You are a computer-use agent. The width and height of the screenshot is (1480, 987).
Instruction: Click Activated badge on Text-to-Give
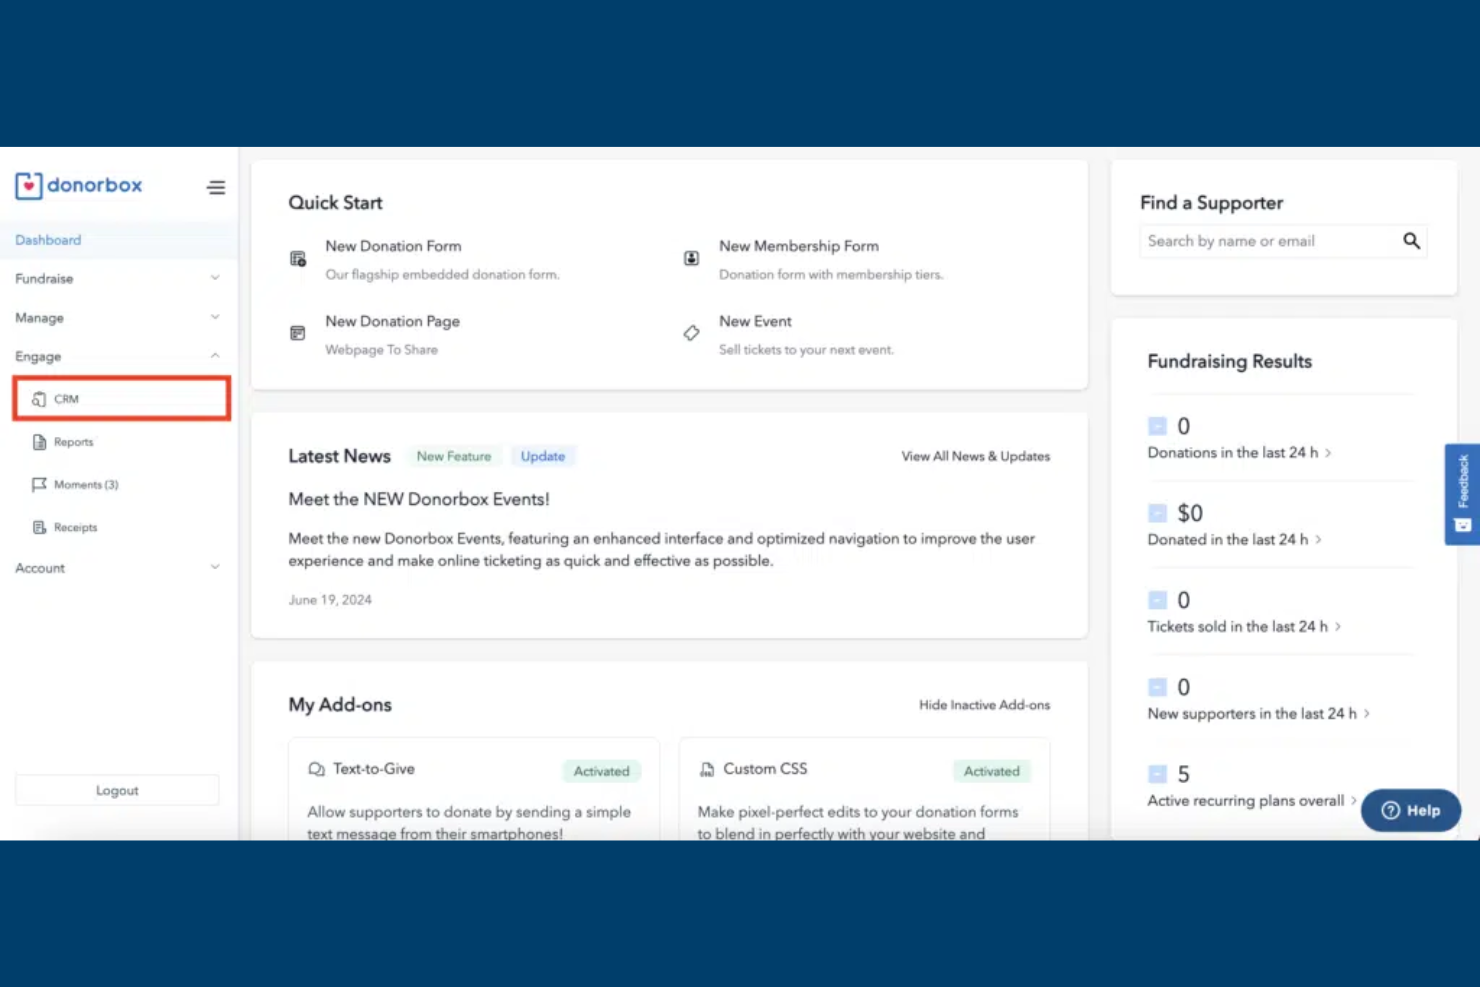point(601,771)
